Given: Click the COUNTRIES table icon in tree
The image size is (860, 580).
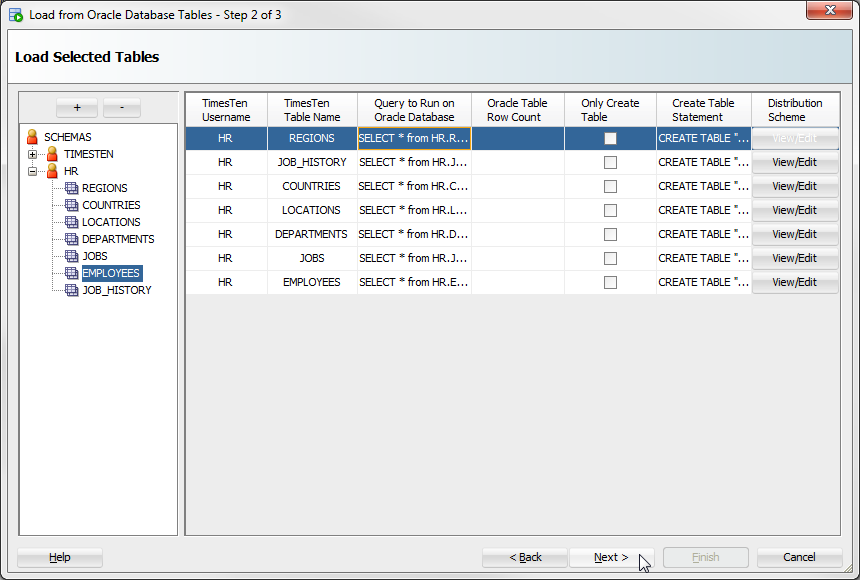Looking at the screenshot, I should coord(72,205).
